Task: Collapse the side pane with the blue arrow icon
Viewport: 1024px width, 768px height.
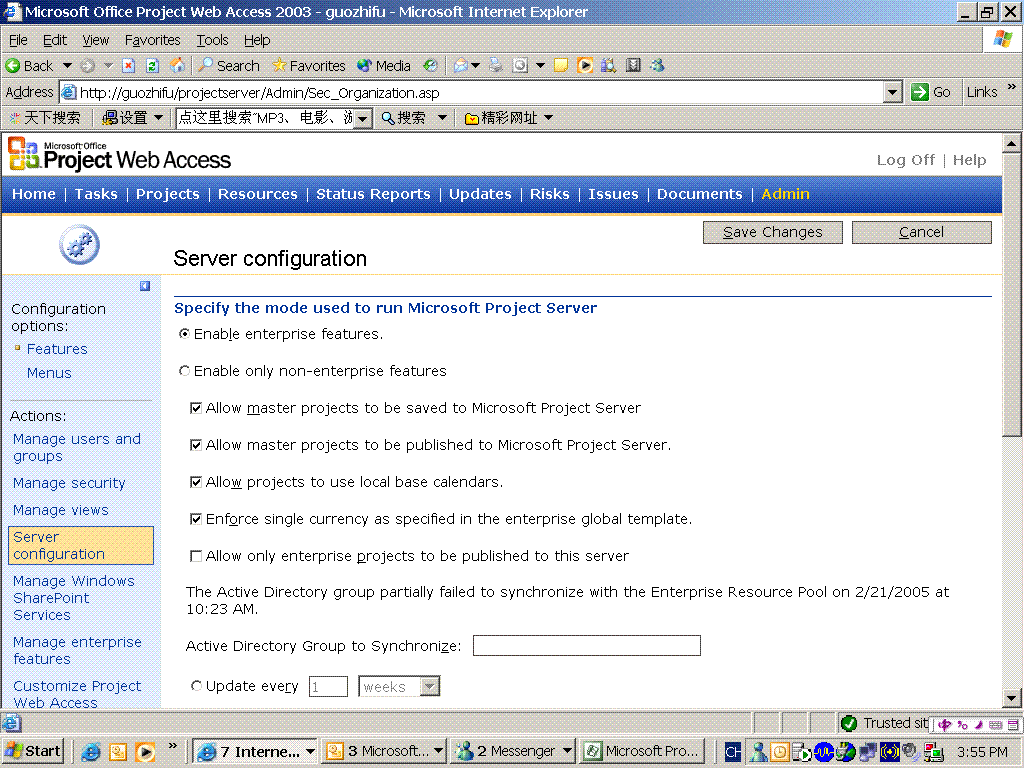Action: (145, 286)
